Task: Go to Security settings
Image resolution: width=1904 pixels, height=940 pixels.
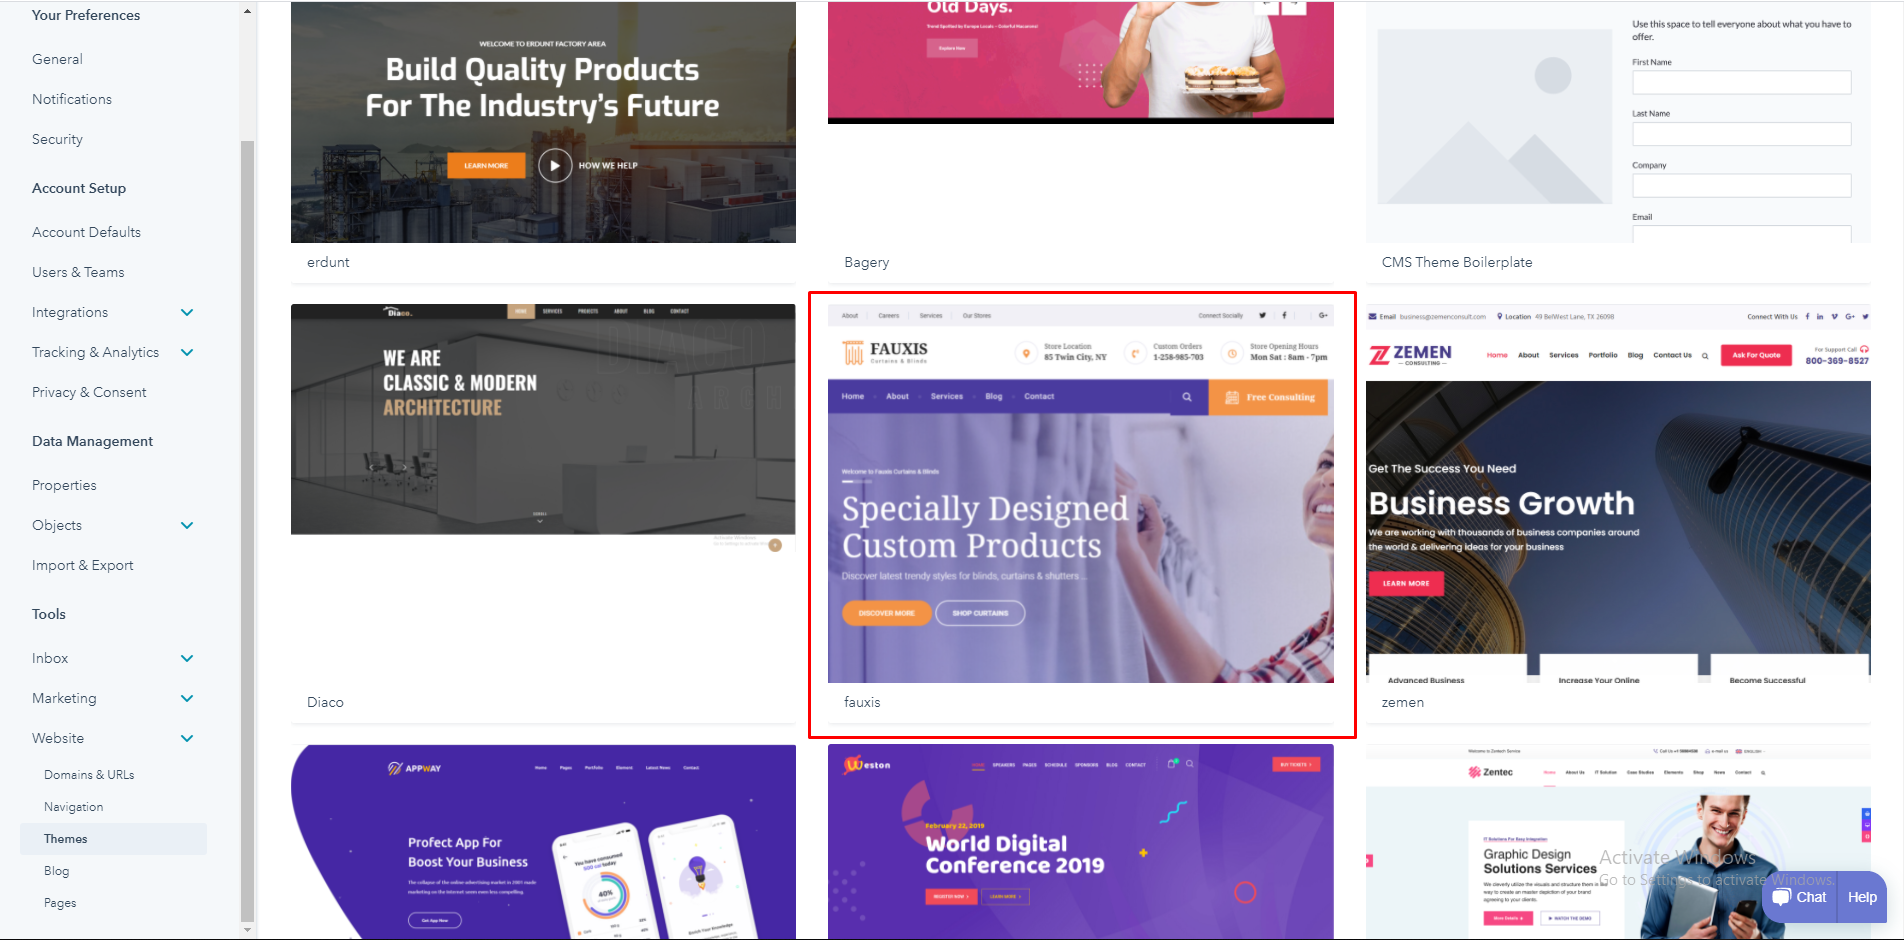Action: [57, 139]
